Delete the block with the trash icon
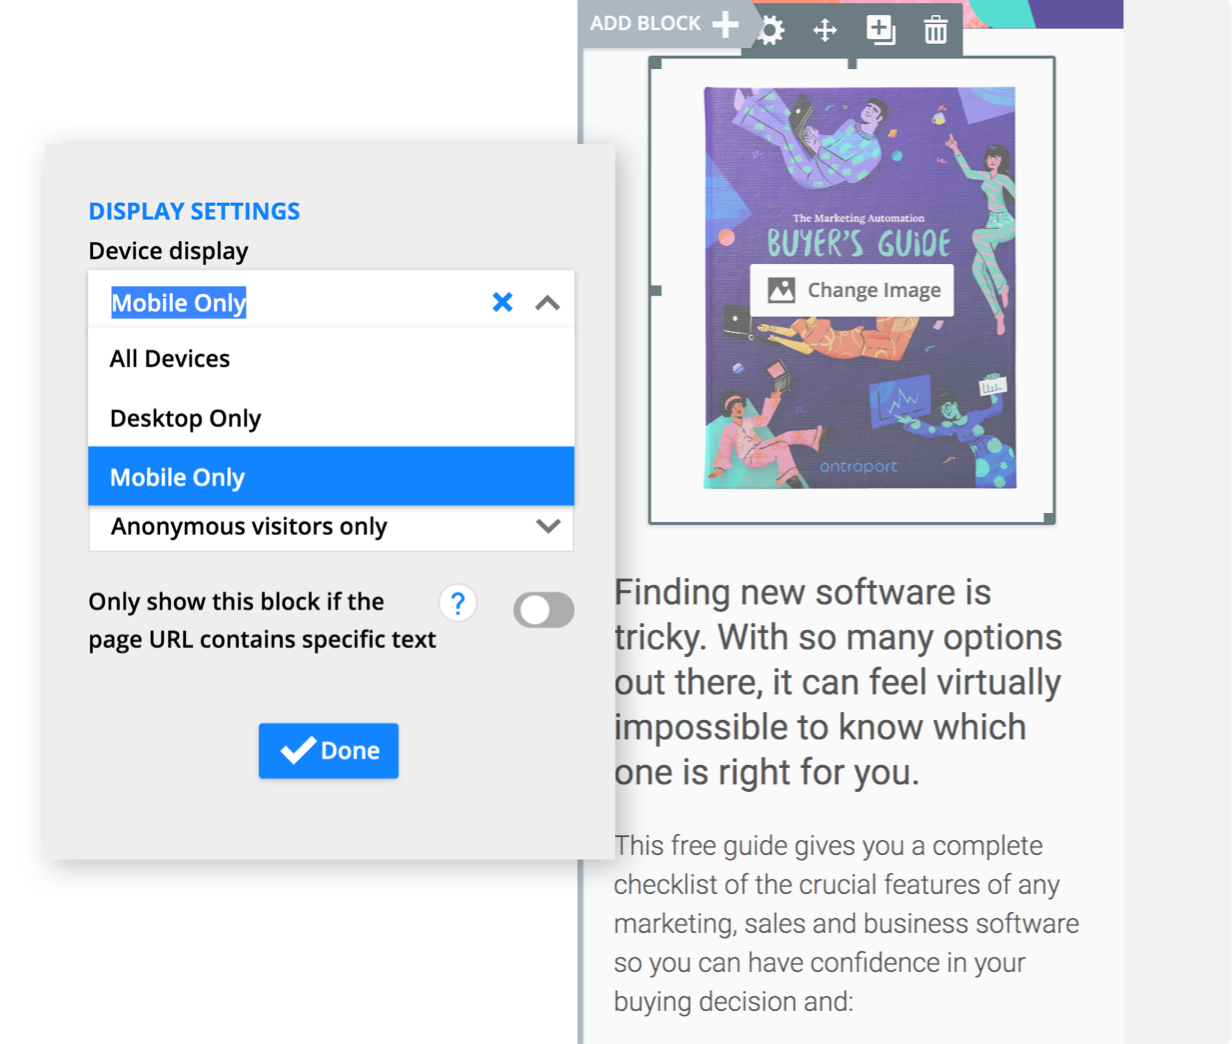 click(x=936, y=30)
